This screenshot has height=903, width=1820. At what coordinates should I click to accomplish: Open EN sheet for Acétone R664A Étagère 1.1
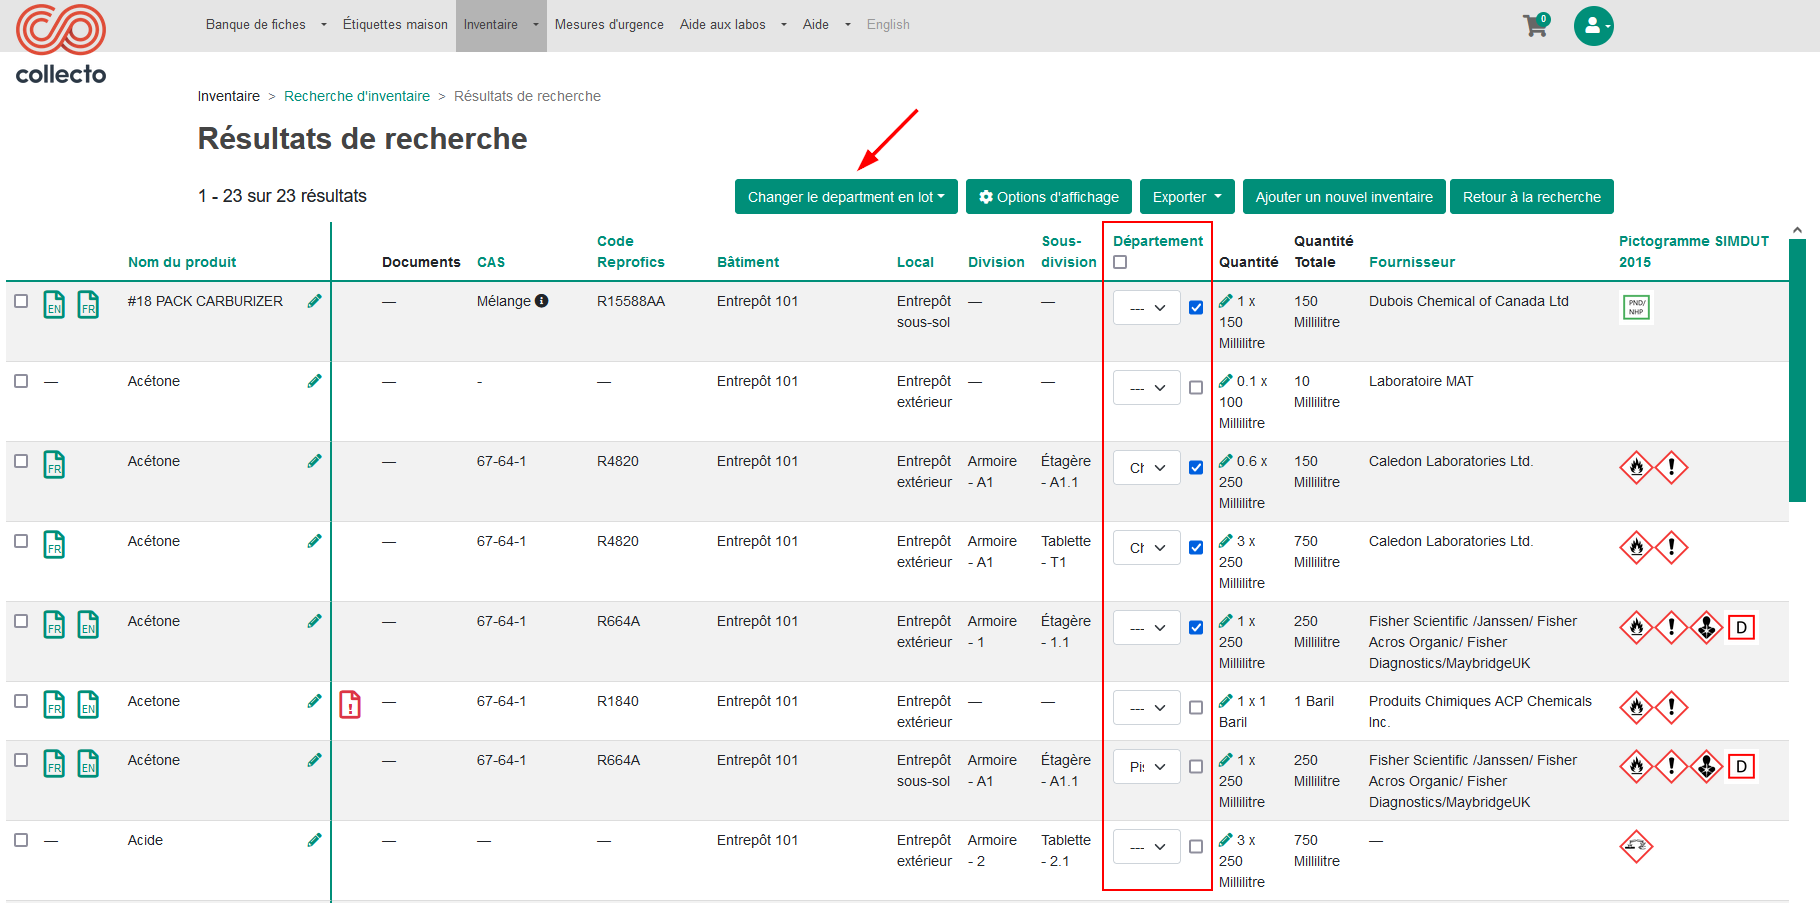pos(89,624)
